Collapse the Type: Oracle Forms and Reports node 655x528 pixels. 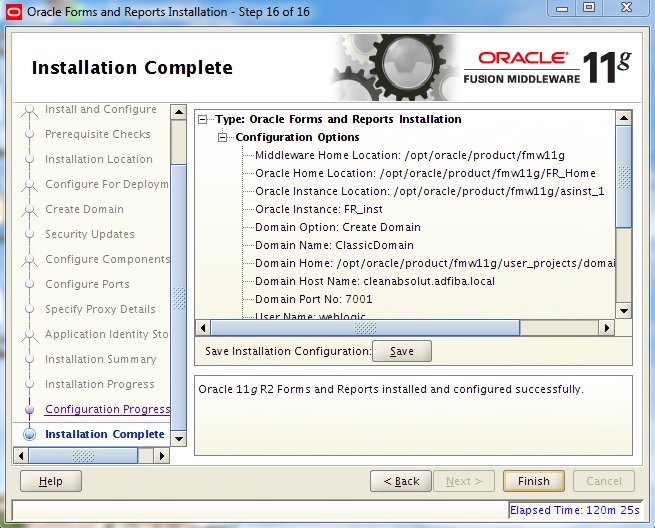pyautogui.click(x=204, y=119)
